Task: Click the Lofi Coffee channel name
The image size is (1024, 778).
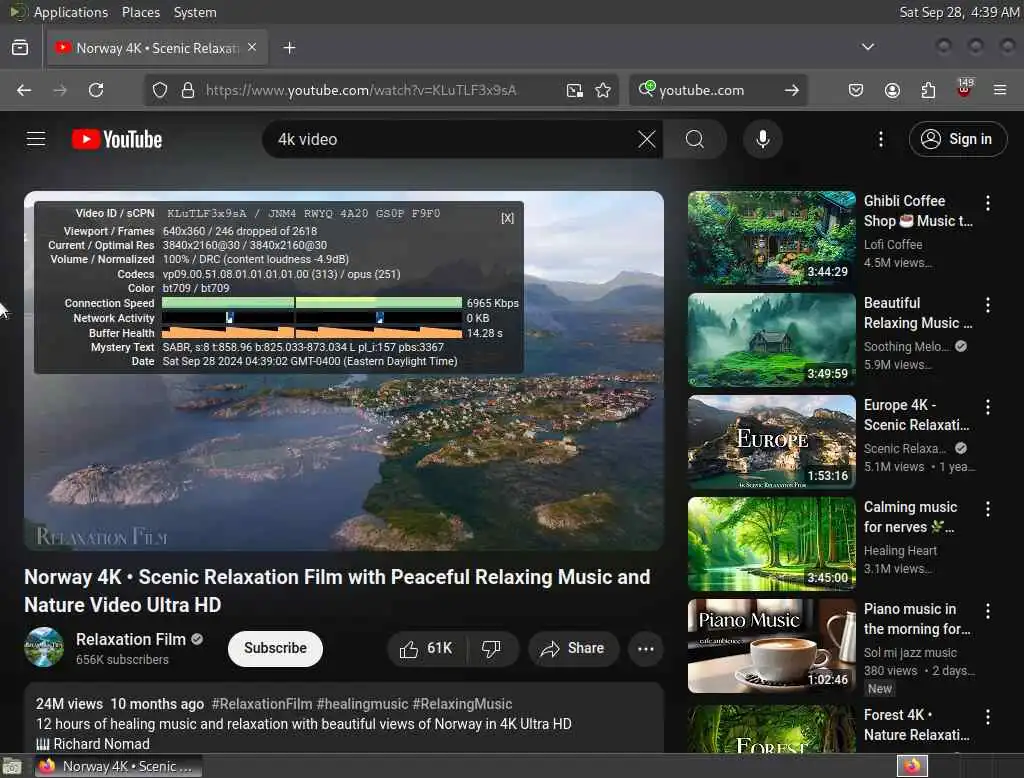Action: click(x=893, y=244)
